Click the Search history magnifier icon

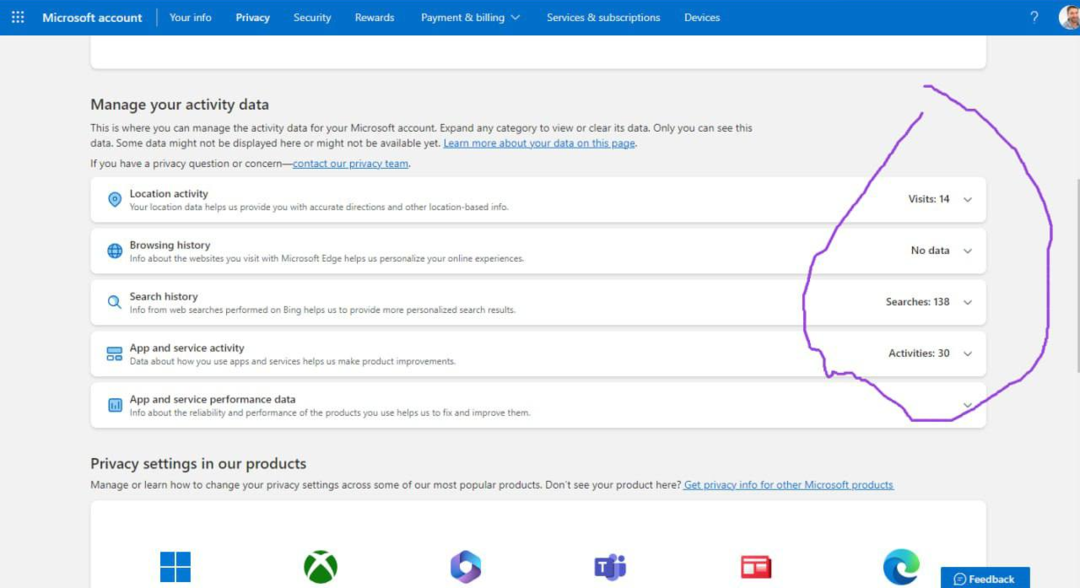(113, 302)
